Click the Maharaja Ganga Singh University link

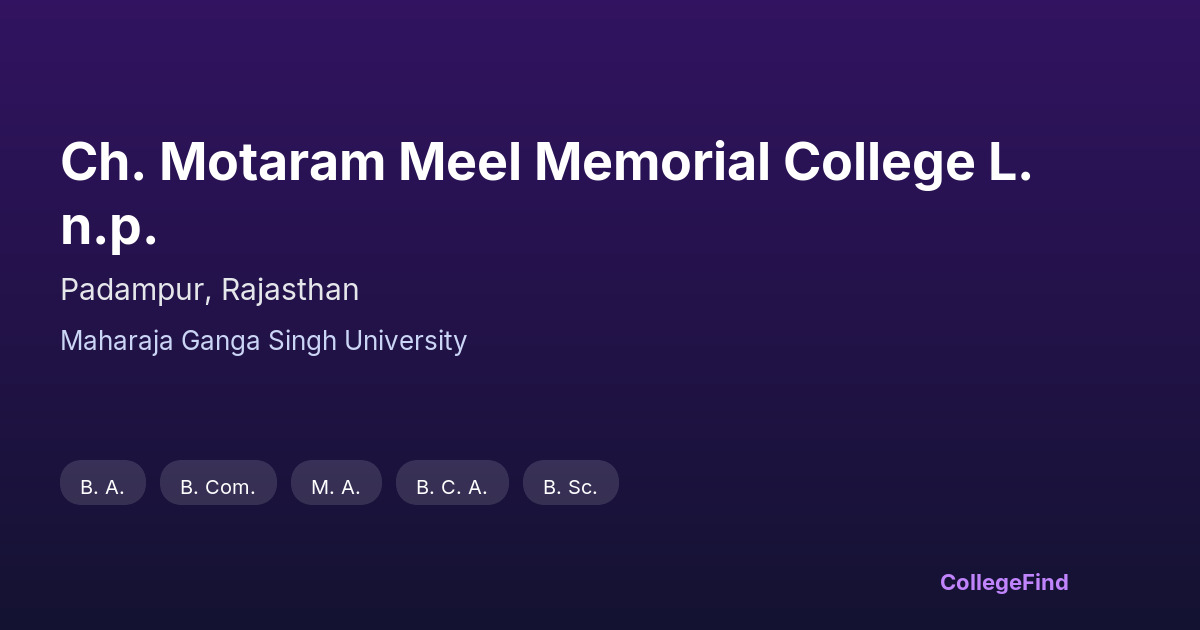pyautogui.click(x=263, y=341)
